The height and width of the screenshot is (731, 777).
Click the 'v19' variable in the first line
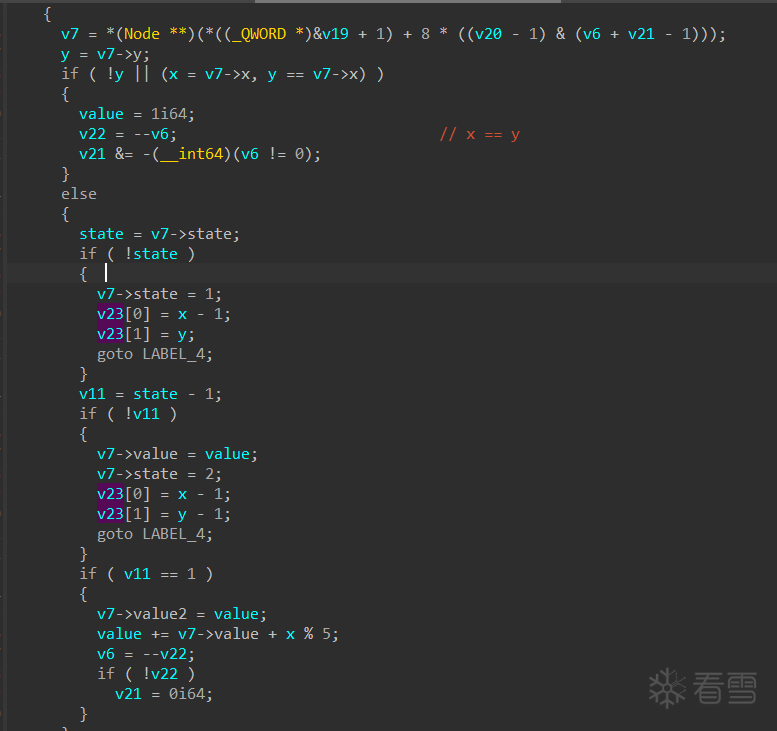pyautogui.click(x=335, y=34)
